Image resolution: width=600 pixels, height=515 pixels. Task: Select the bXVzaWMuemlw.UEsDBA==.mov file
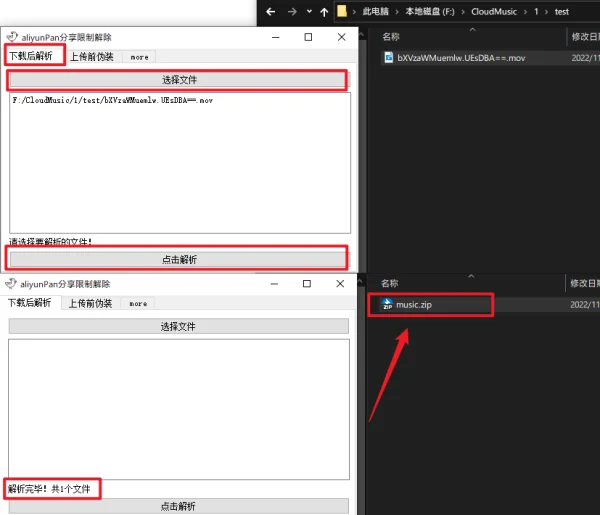point(461,58)
